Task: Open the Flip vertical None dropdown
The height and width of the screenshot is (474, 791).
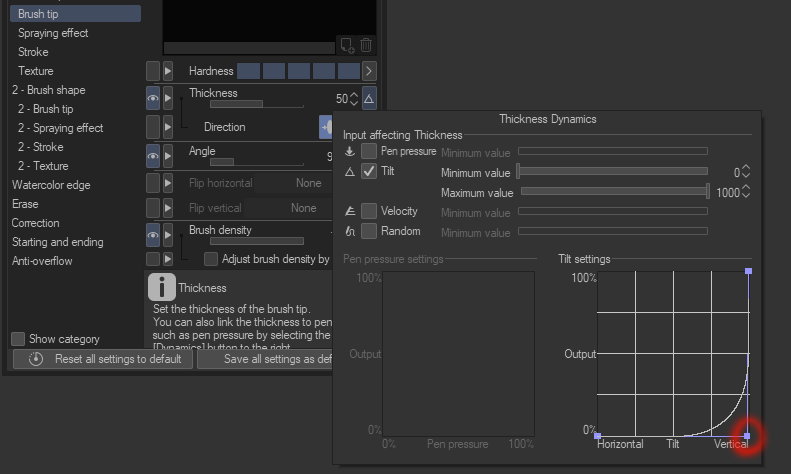Action: 288,208
